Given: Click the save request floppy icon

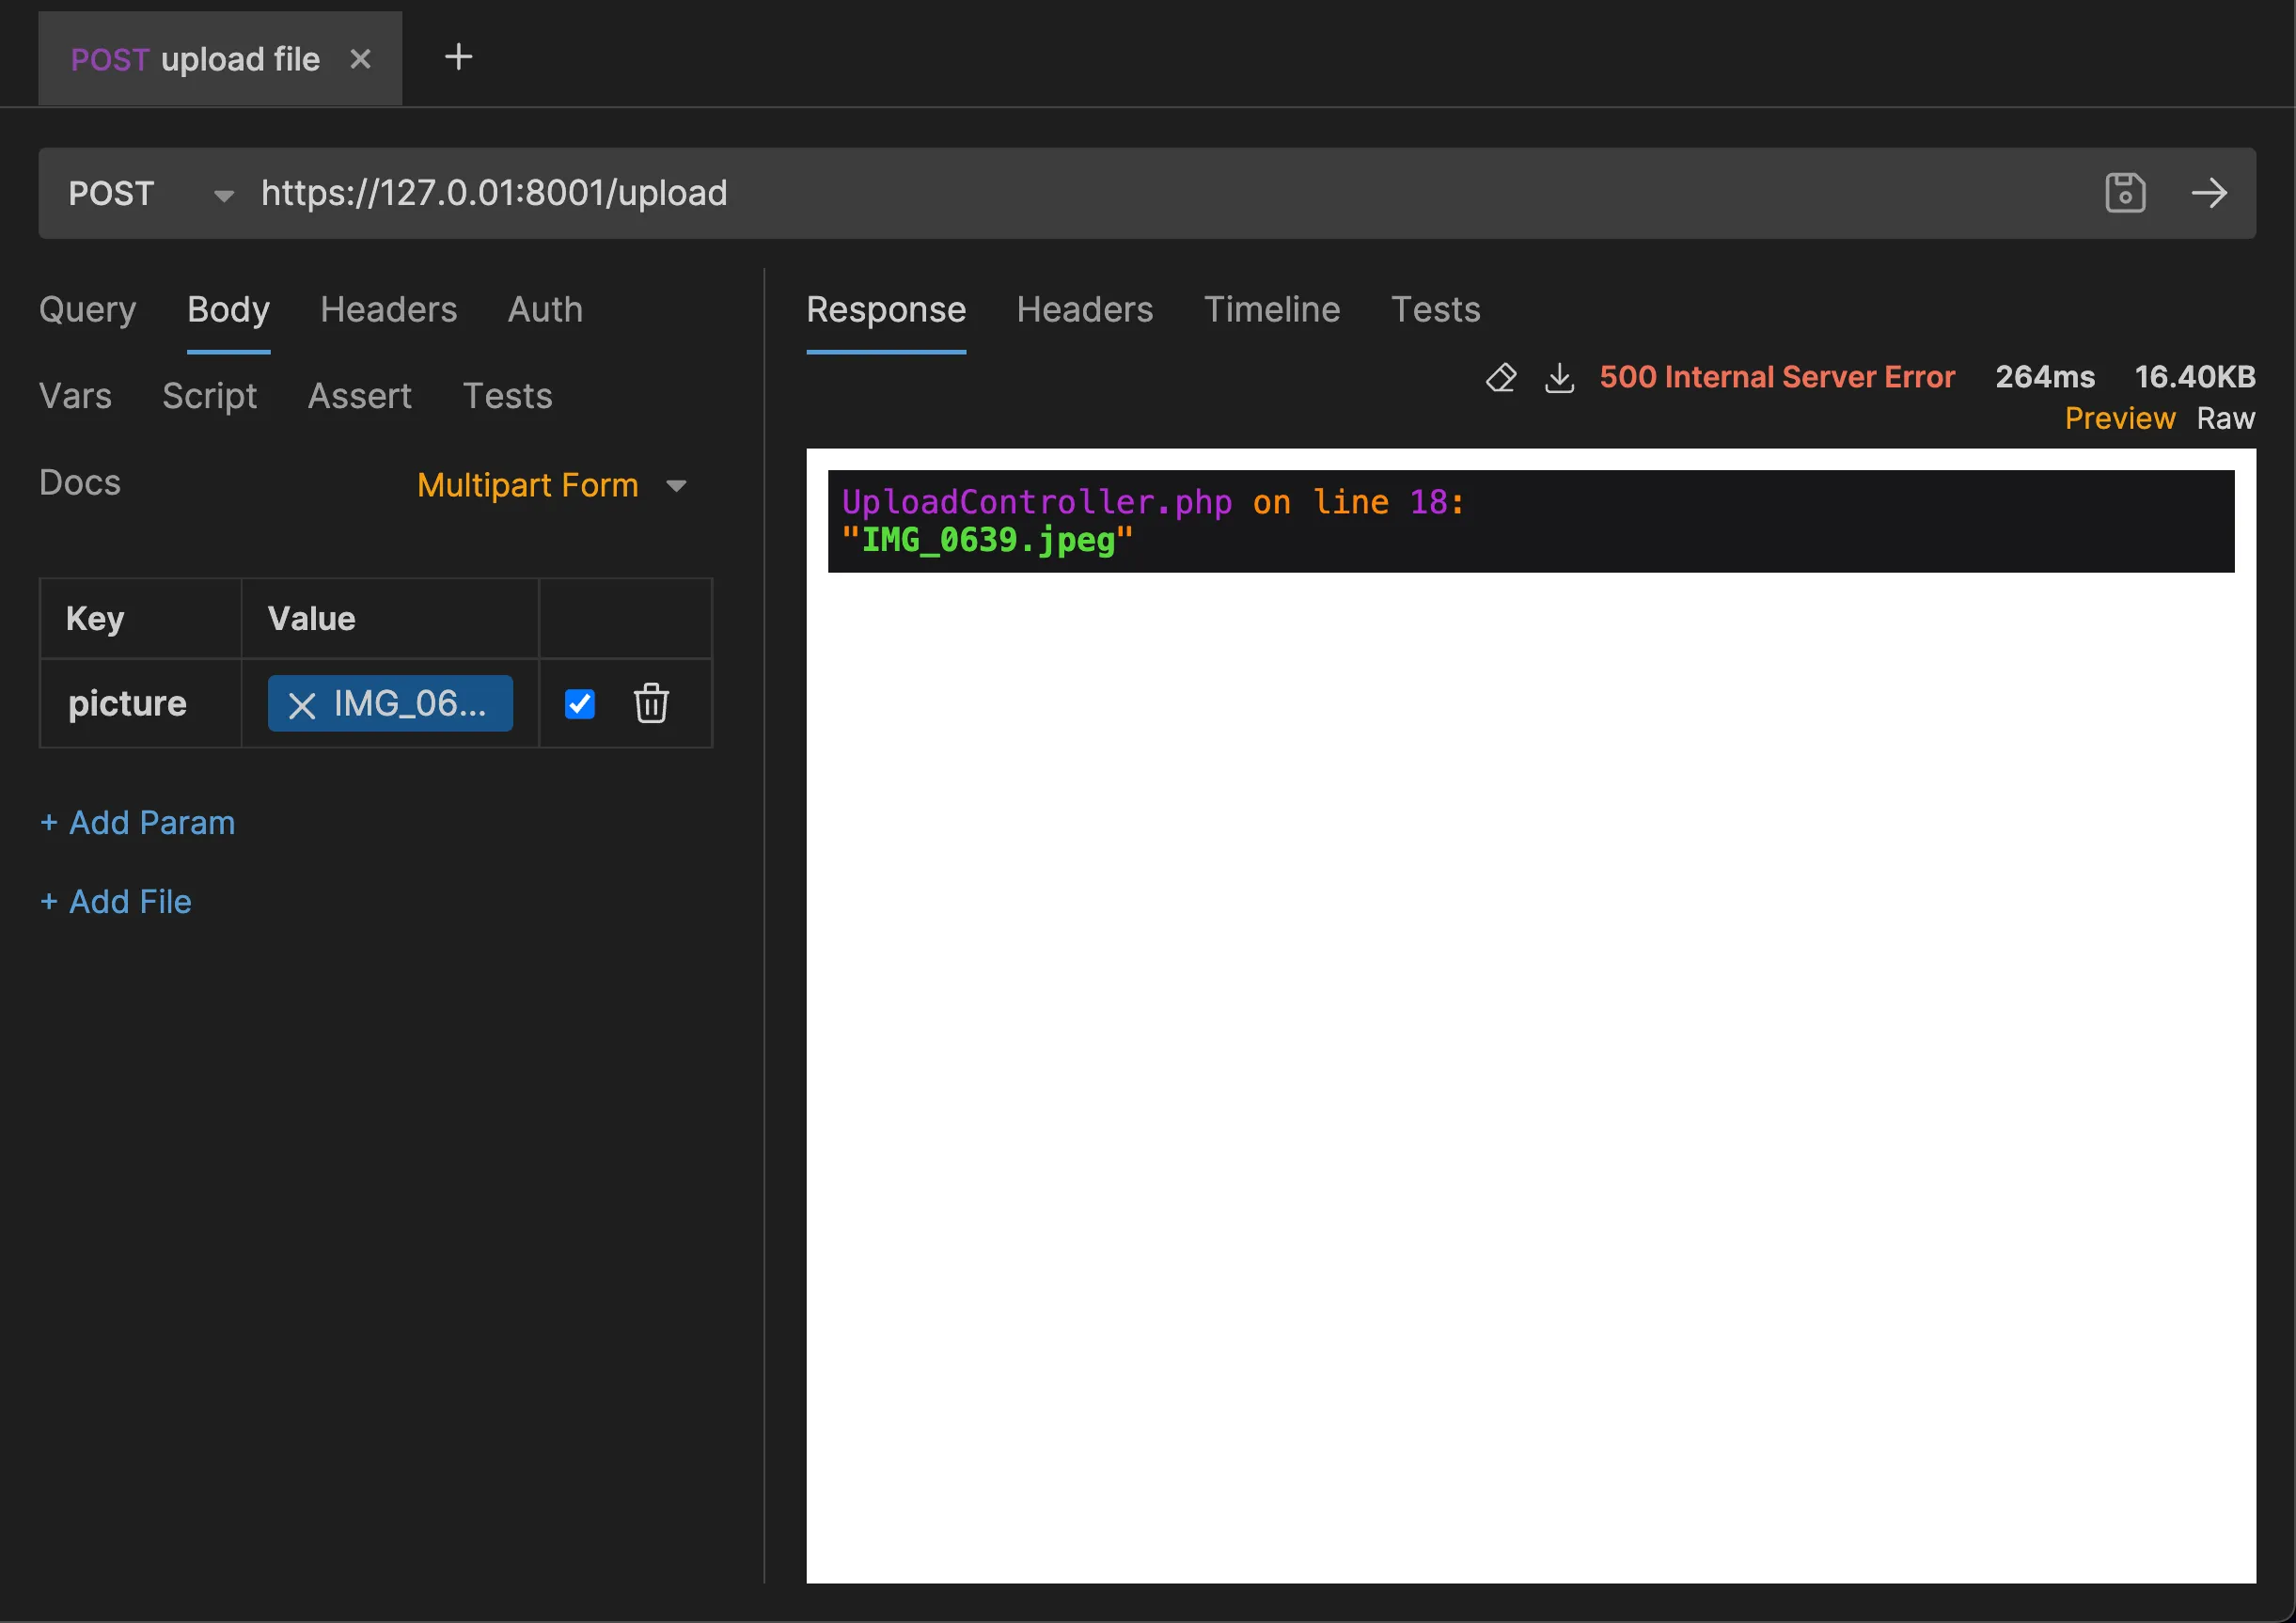Looking at the screenshot, I should [x=2124, y=193].
